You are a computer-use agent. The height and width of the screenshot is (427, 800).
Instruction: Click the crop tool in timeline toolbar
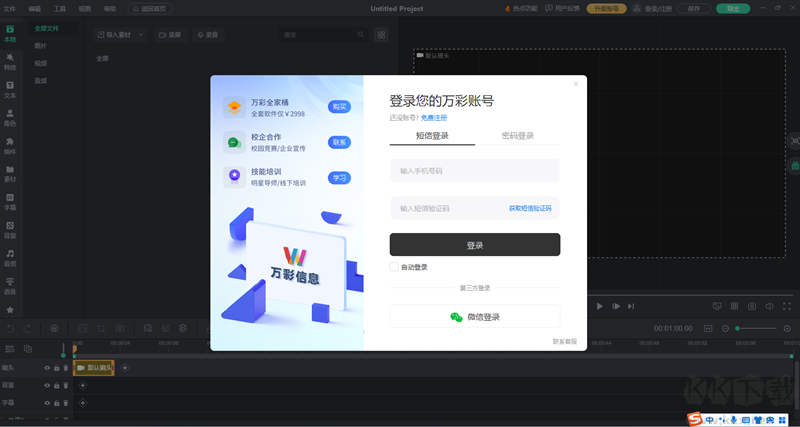[101, 329]
